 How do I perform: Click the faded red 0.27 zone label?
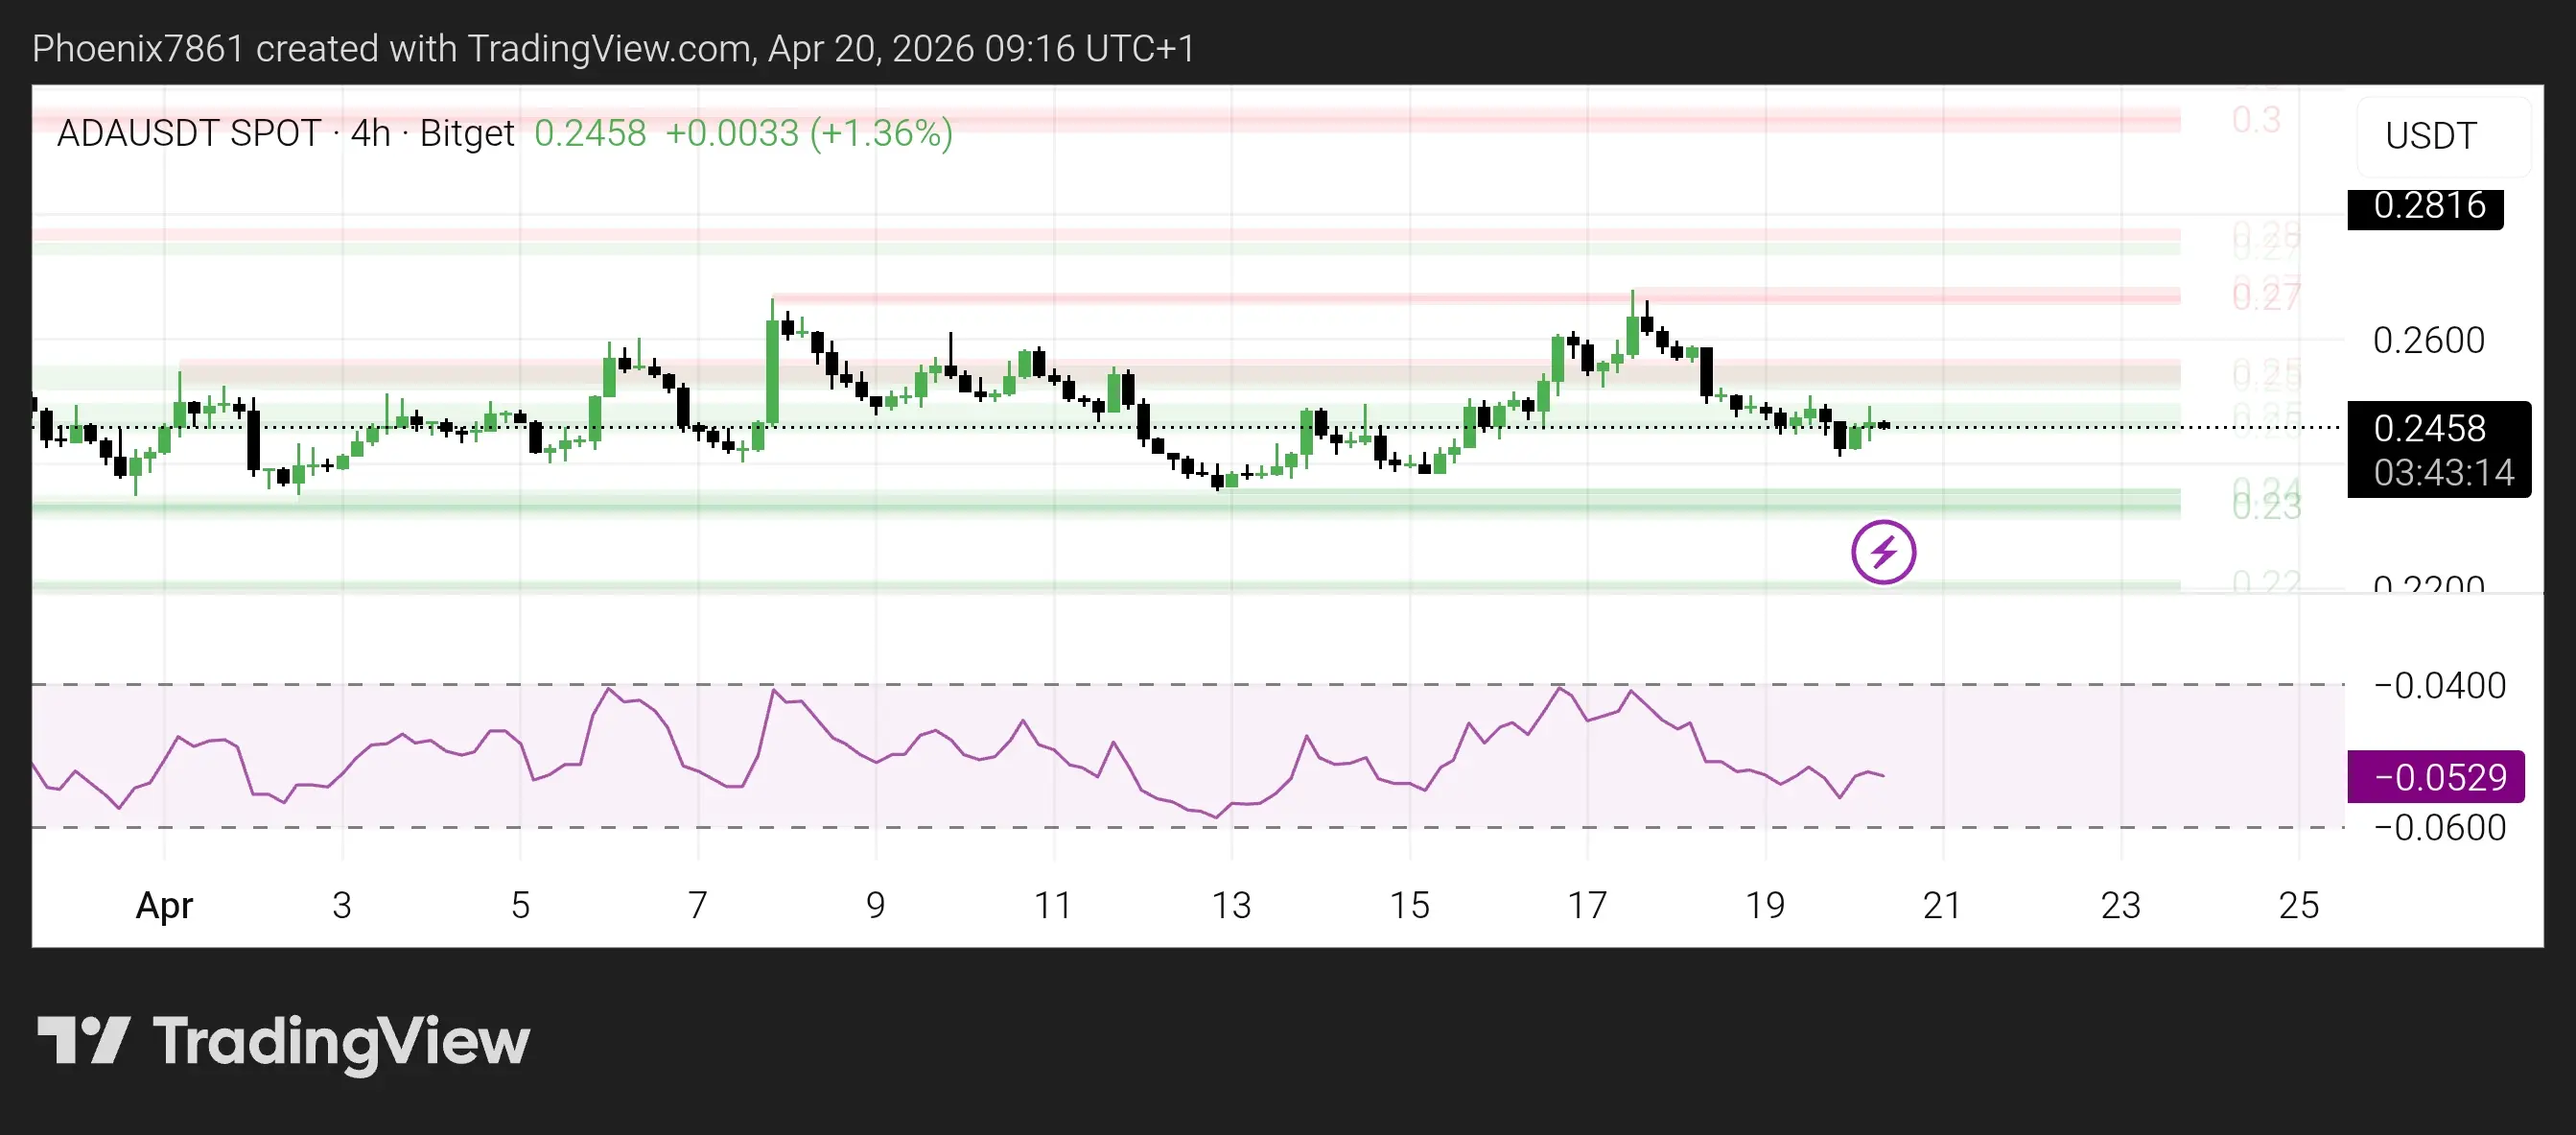pos(2266,297)
